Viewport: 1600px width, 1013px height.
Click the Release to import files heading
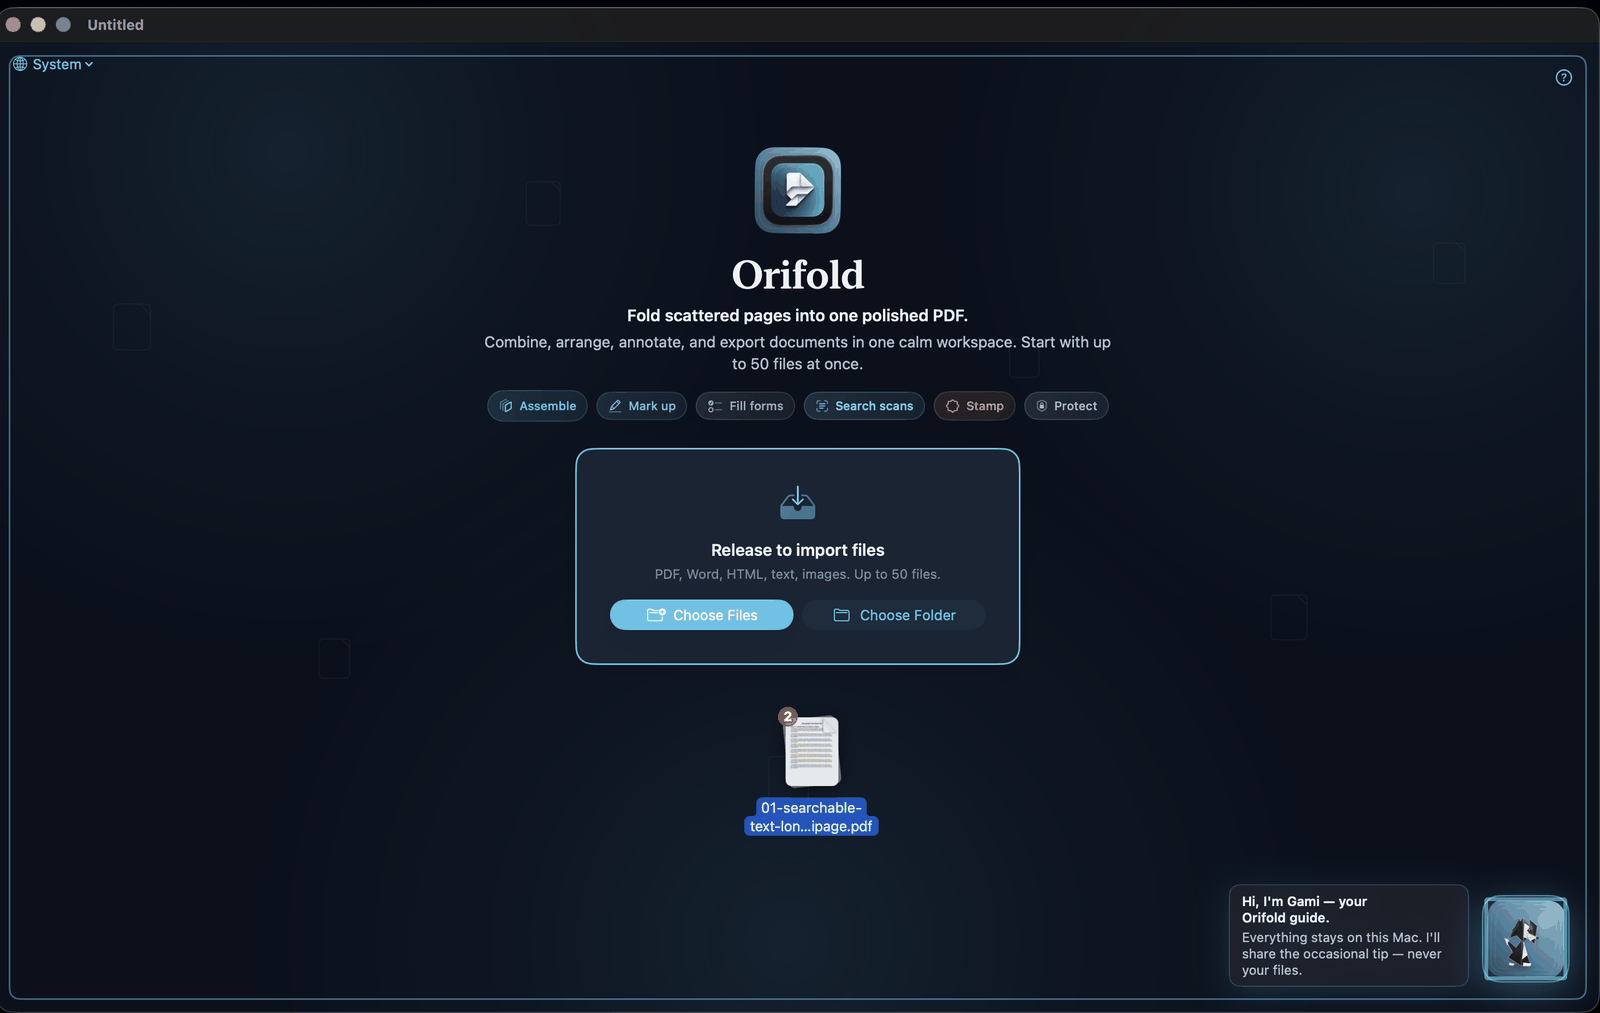798,550
